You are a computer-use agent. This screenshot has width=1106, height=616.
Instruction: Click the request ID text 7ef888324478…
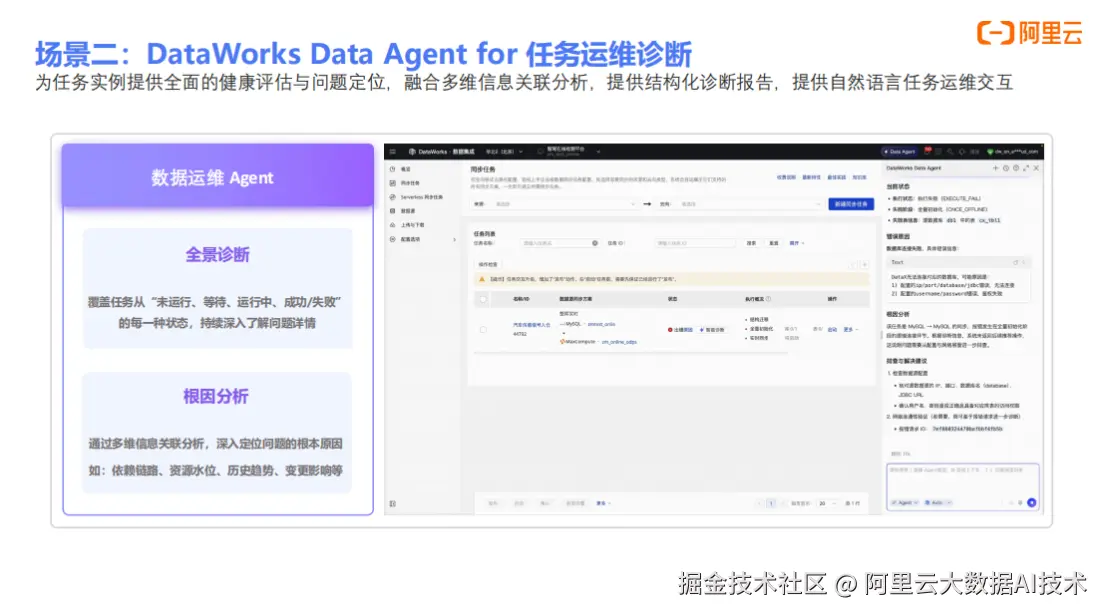pyautogui.click(x=967, y=429)
